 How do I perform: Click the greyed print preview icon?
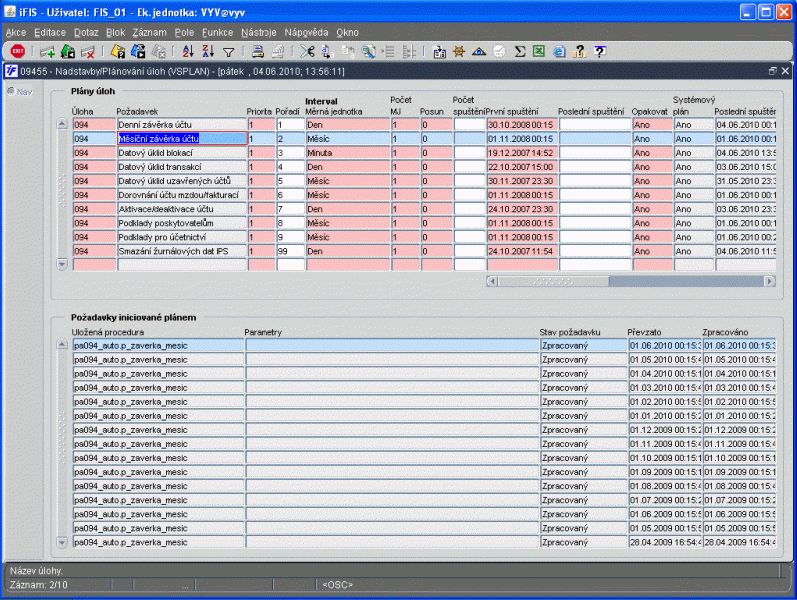(x=278, y=51)
